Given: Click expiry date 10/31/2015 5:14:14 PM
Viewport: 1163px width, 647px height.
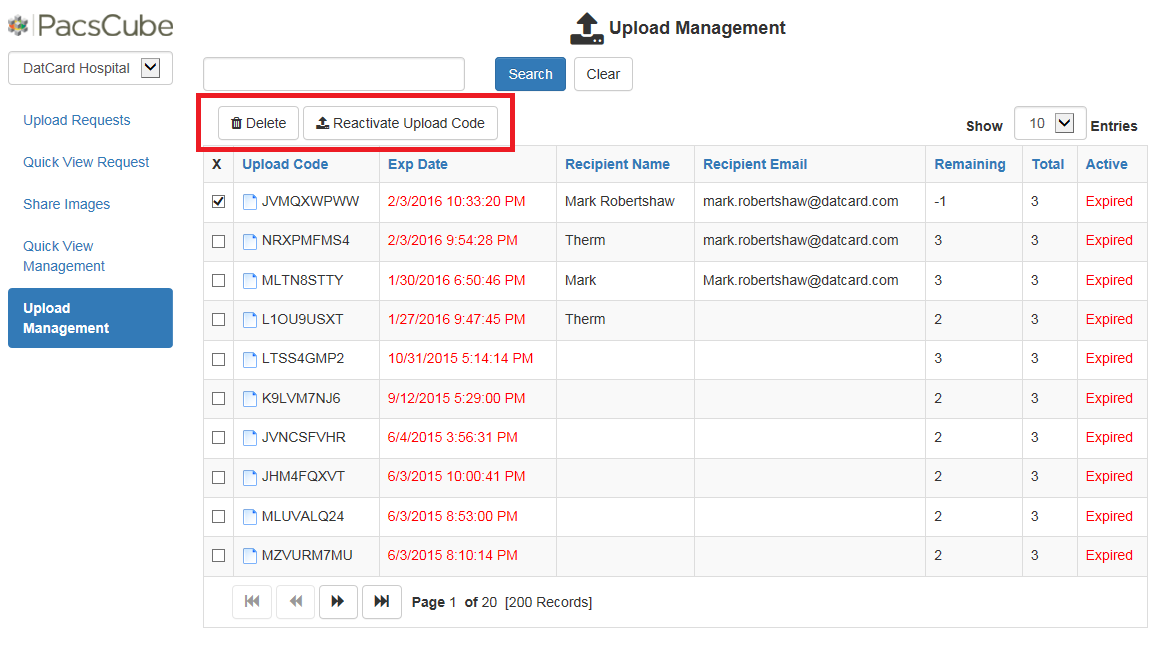Looking at the screenshot, I should 460,359.
